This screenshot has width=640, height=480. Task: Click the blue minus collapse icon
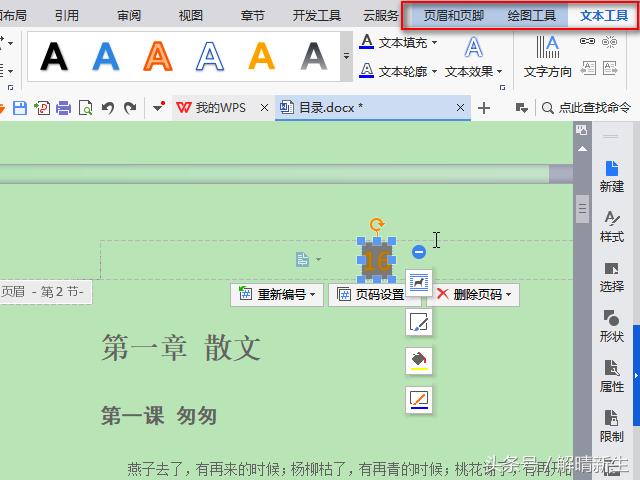pos(418,252)
